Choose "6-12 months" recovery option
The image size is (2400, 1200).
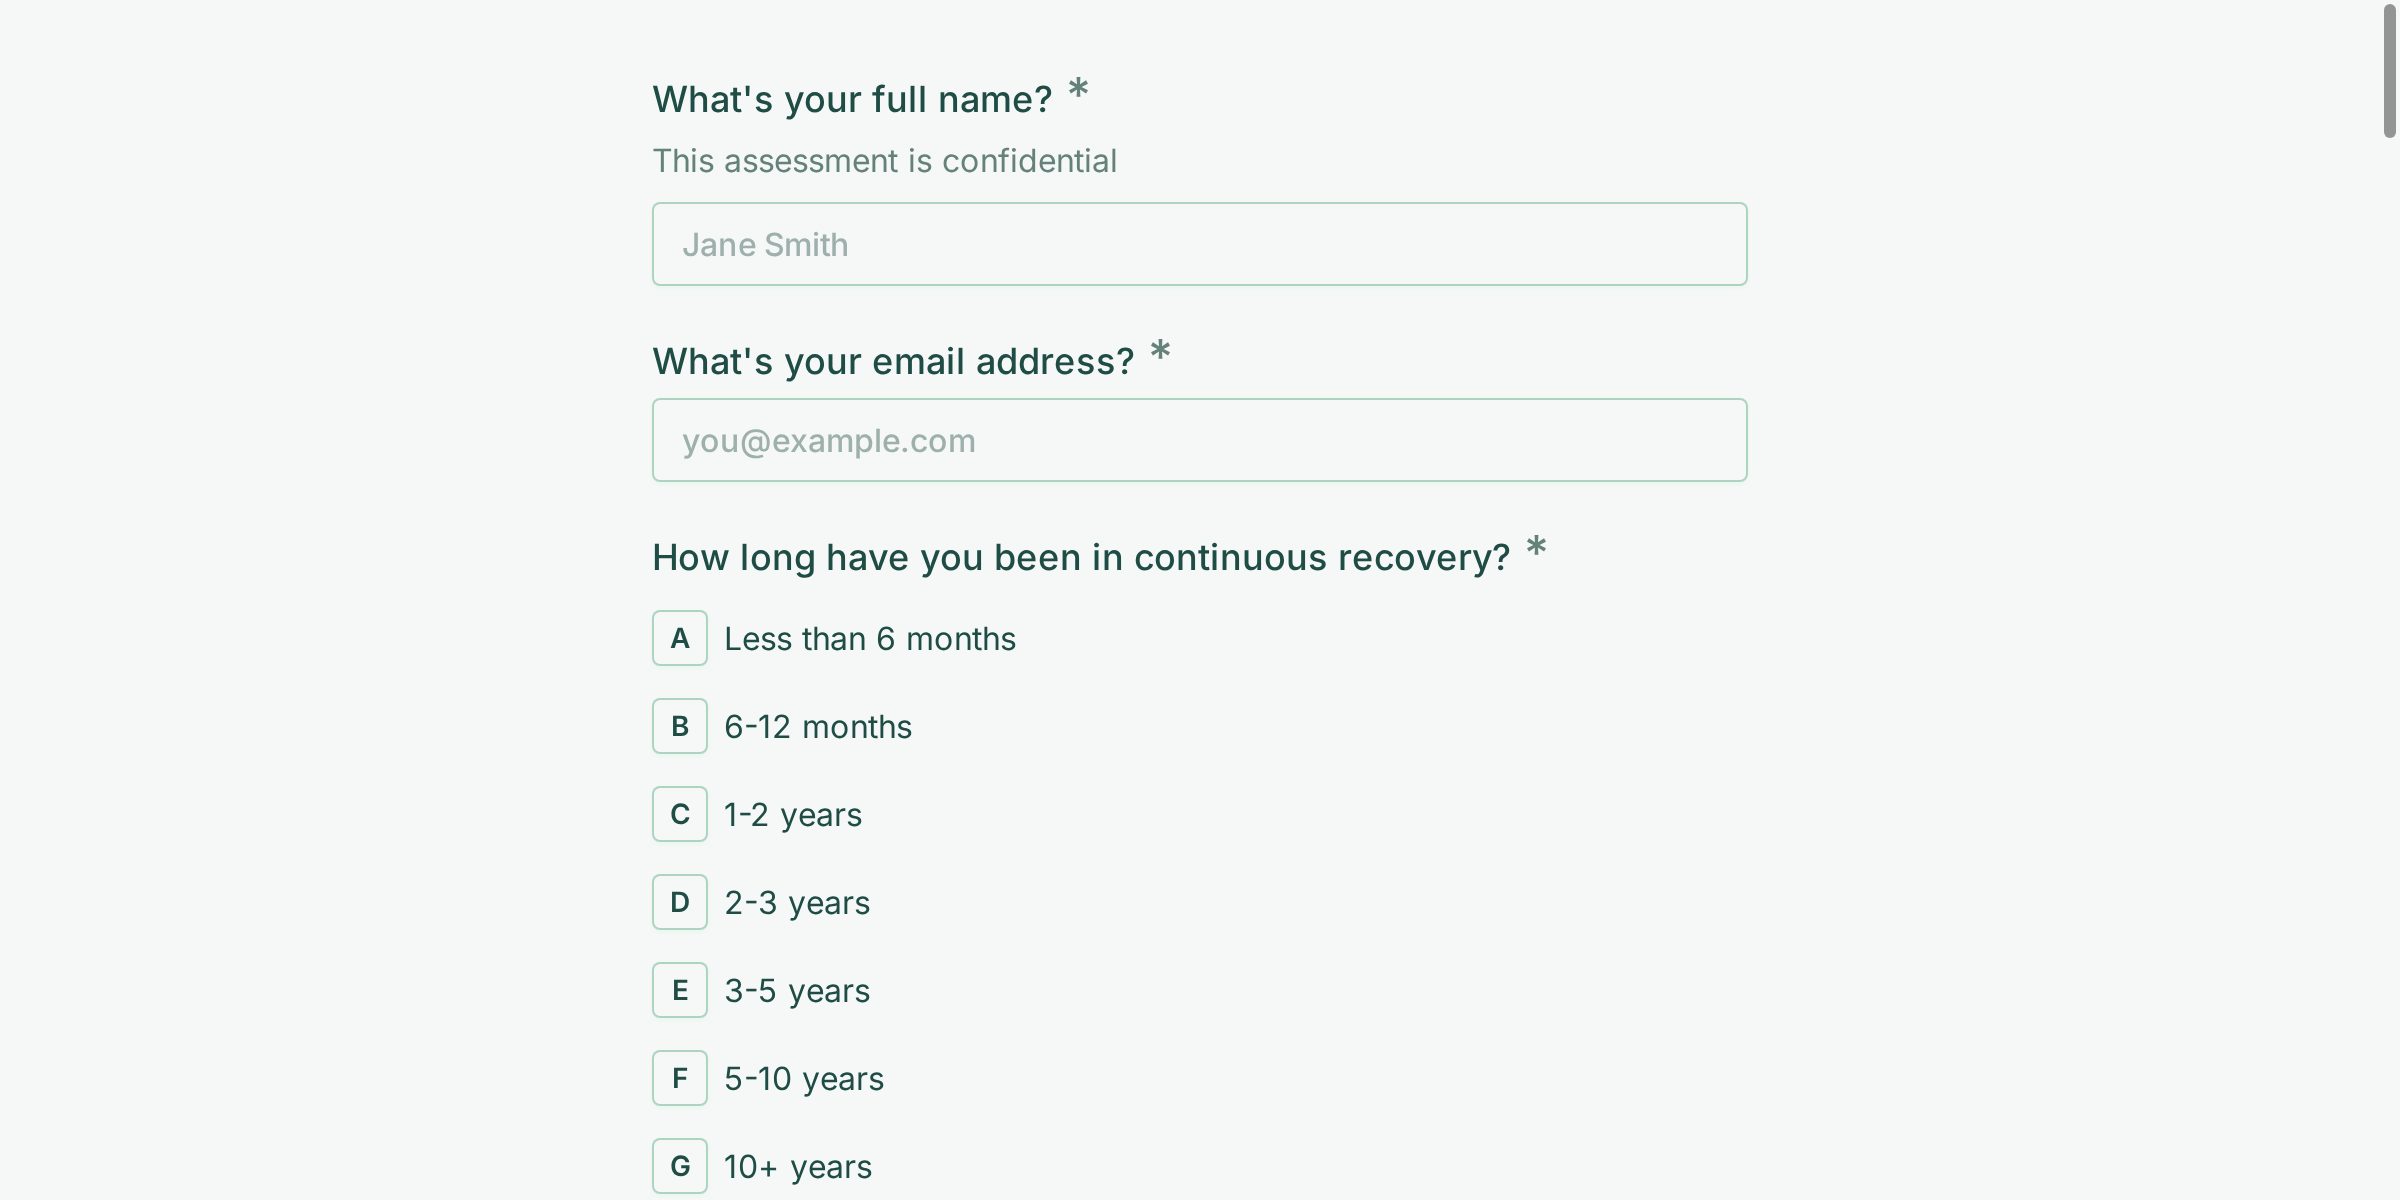click(x=817, y=727)
